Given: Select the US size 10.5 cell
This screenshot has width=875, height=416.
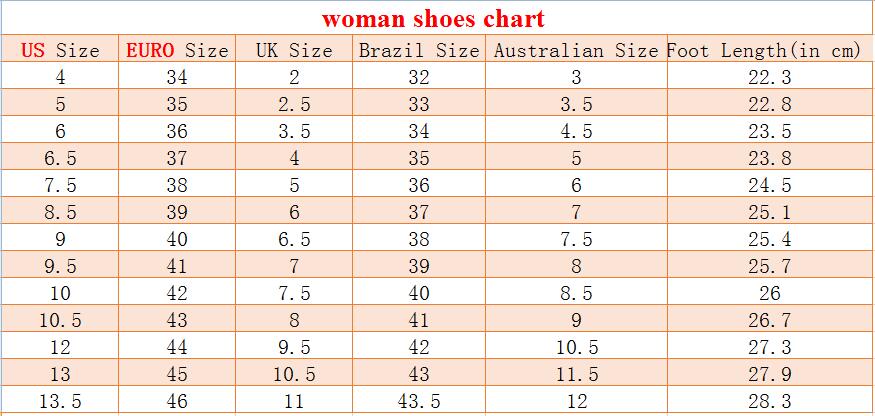Looking at the screenshot, I should [x=60, y=321].
